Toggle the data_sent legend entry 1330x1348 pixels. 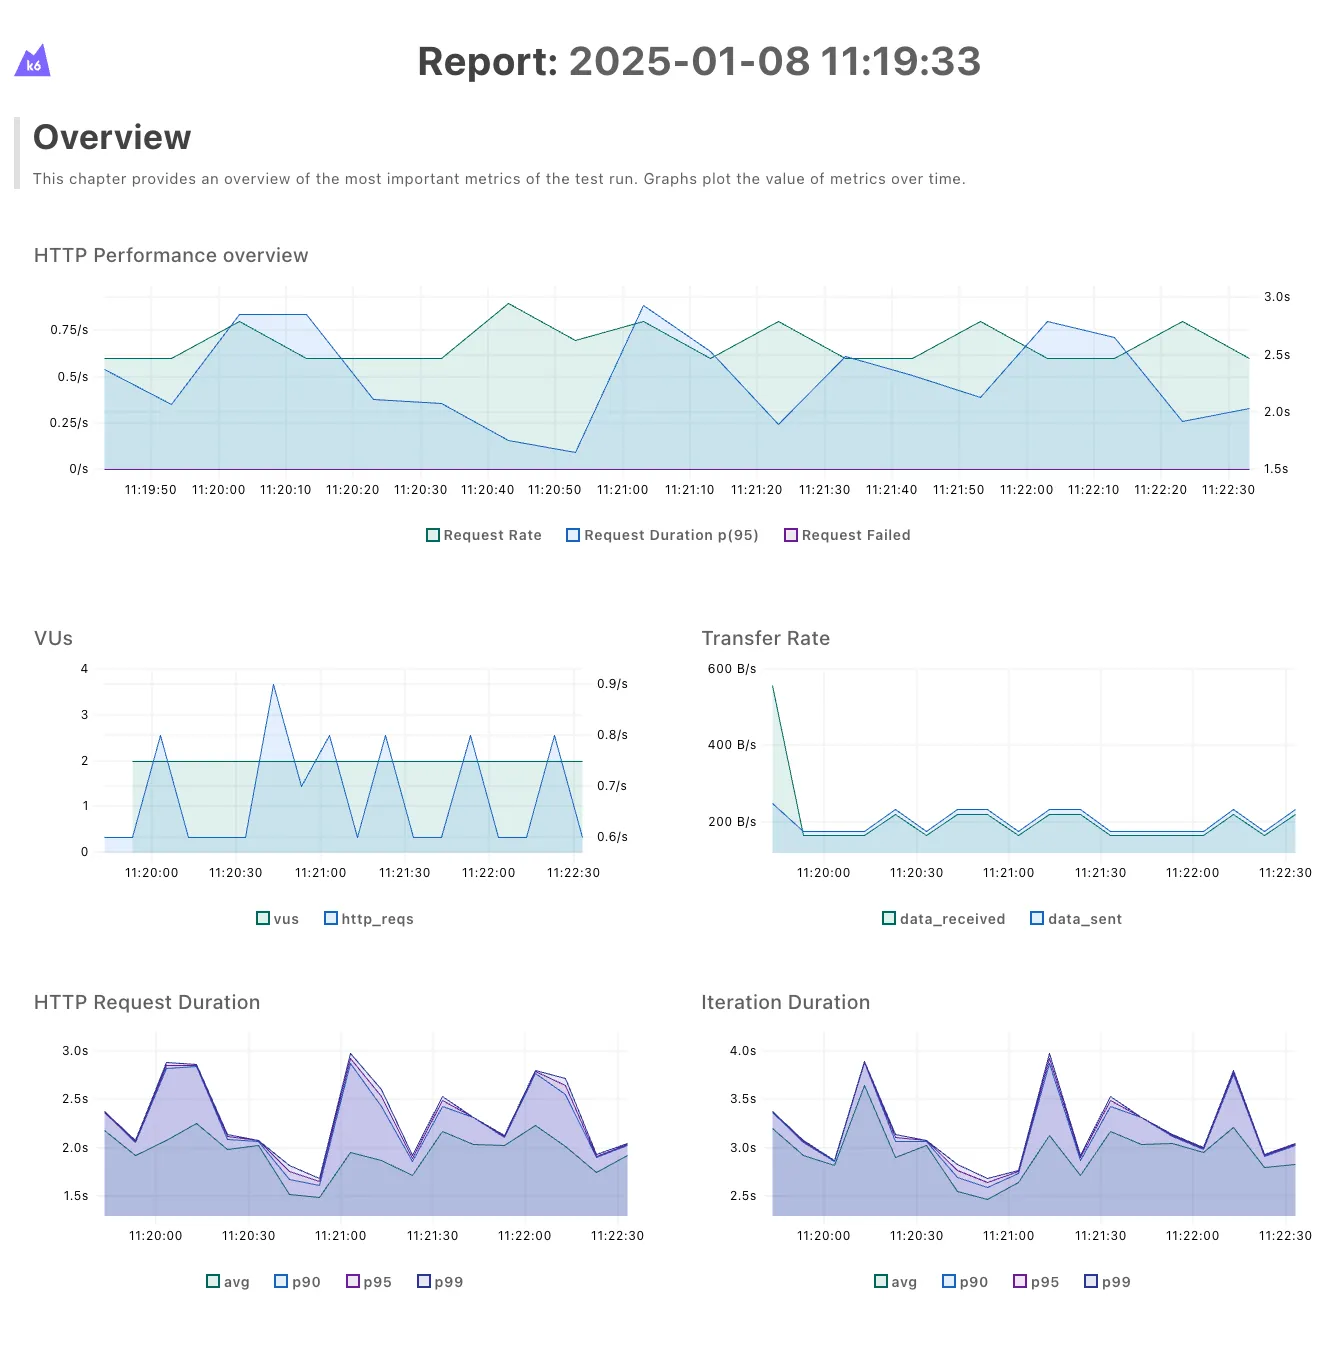(1076, 919)
